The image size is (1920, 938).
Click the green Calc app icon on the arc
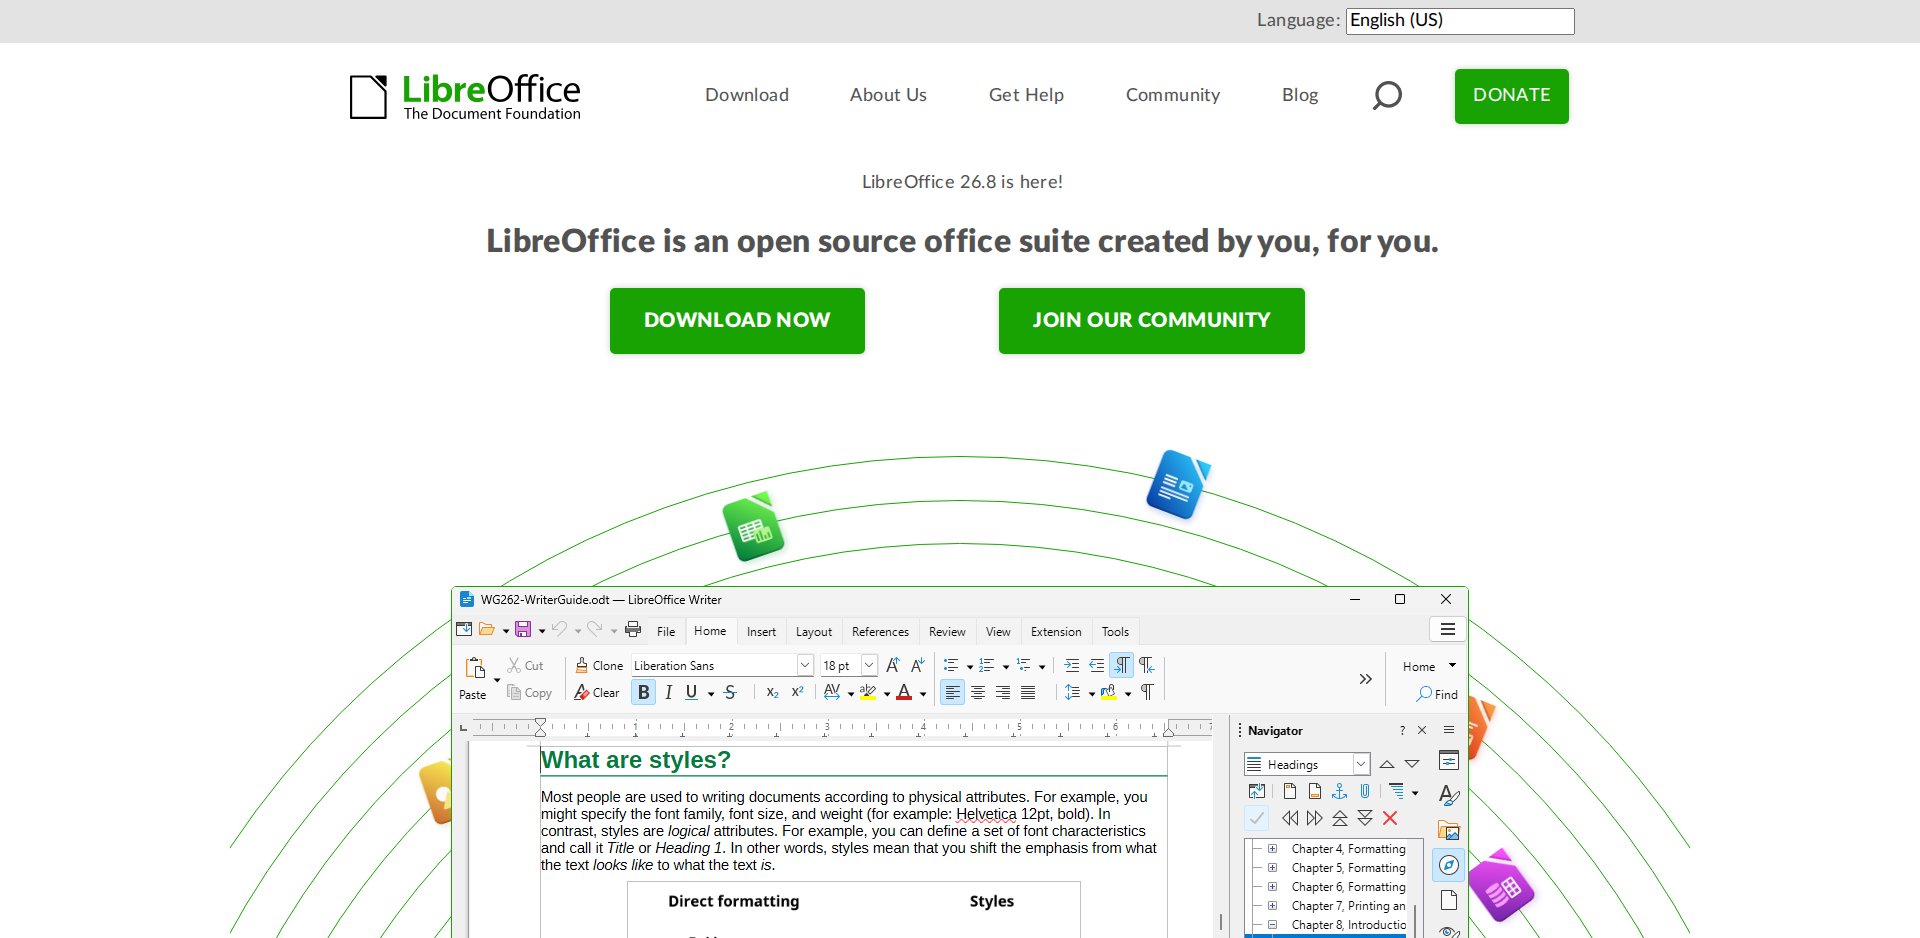tap(753, 526)
